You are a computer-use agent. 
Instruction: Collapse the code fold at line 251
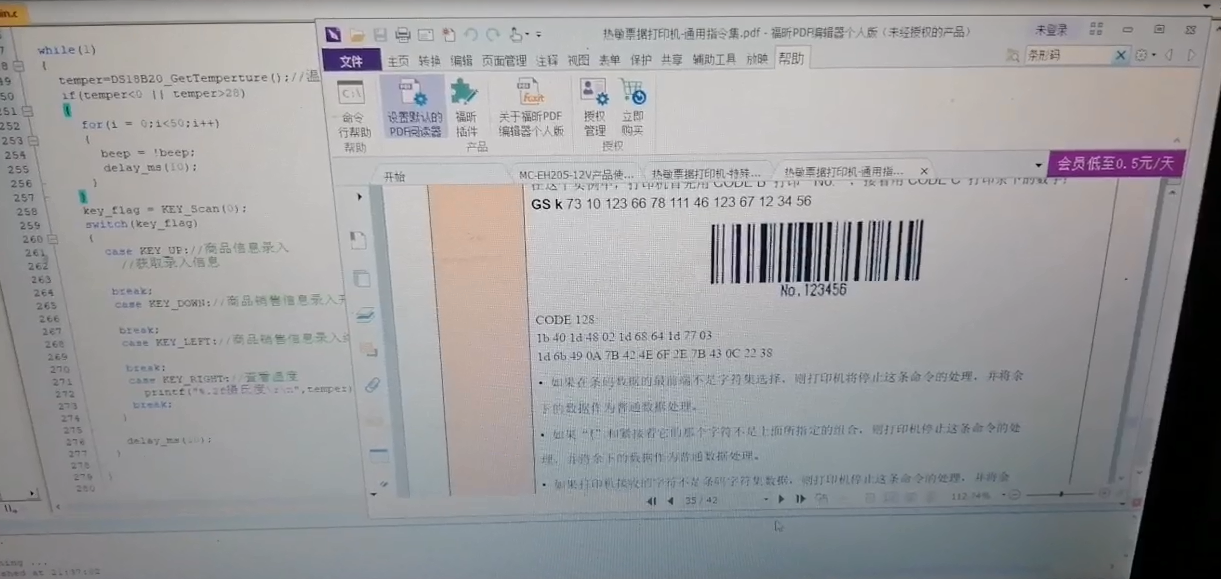pyautogui.click(x=30, y=111)
